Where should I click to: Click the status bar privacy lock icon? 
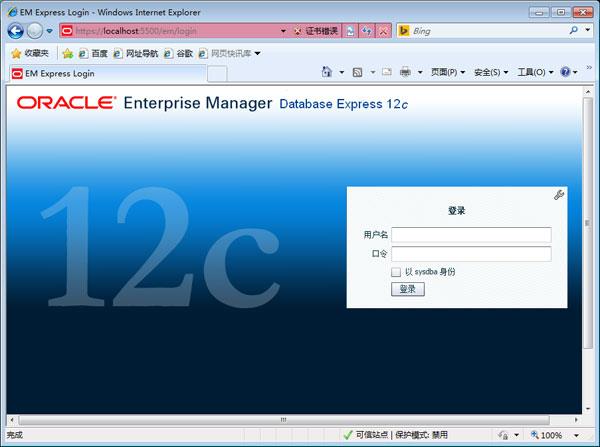point(503,435)
